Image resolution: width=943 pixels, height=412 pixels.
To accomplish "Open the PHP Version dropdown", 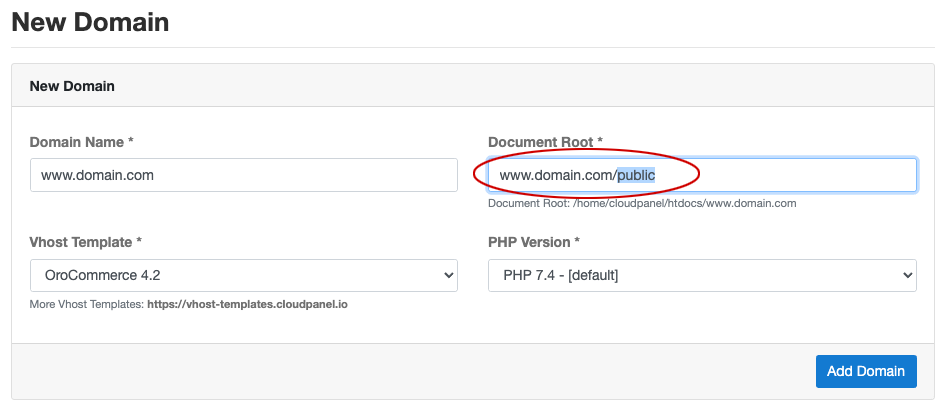I will pos(702,275).
